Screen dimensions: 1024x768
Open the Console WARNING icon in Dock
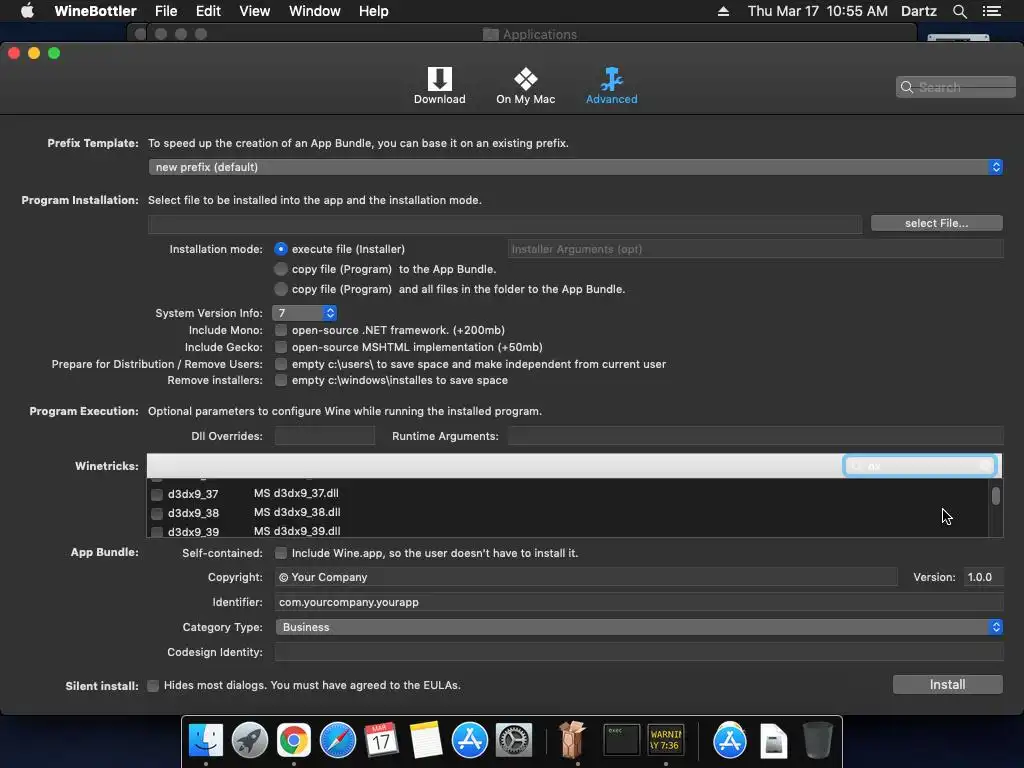pyautogui.click(x=665, y=740)
